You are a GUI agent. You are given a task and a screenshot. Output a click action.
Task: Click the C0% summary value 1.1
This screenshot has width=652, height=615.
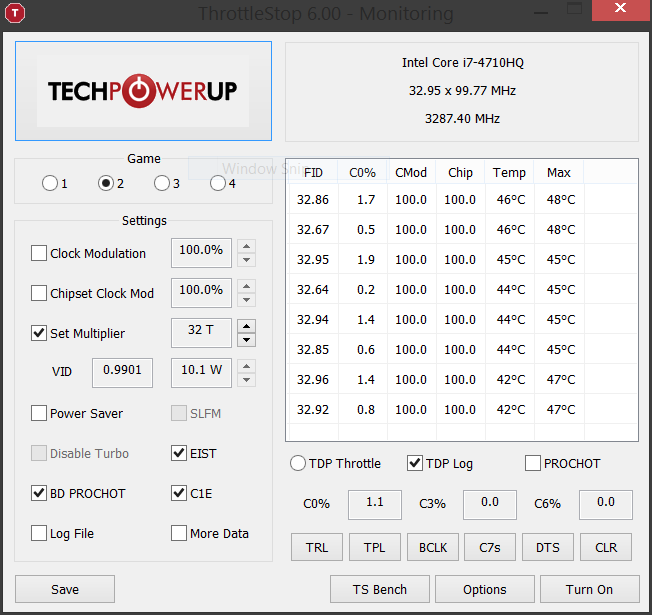click(x=375, y=504)
